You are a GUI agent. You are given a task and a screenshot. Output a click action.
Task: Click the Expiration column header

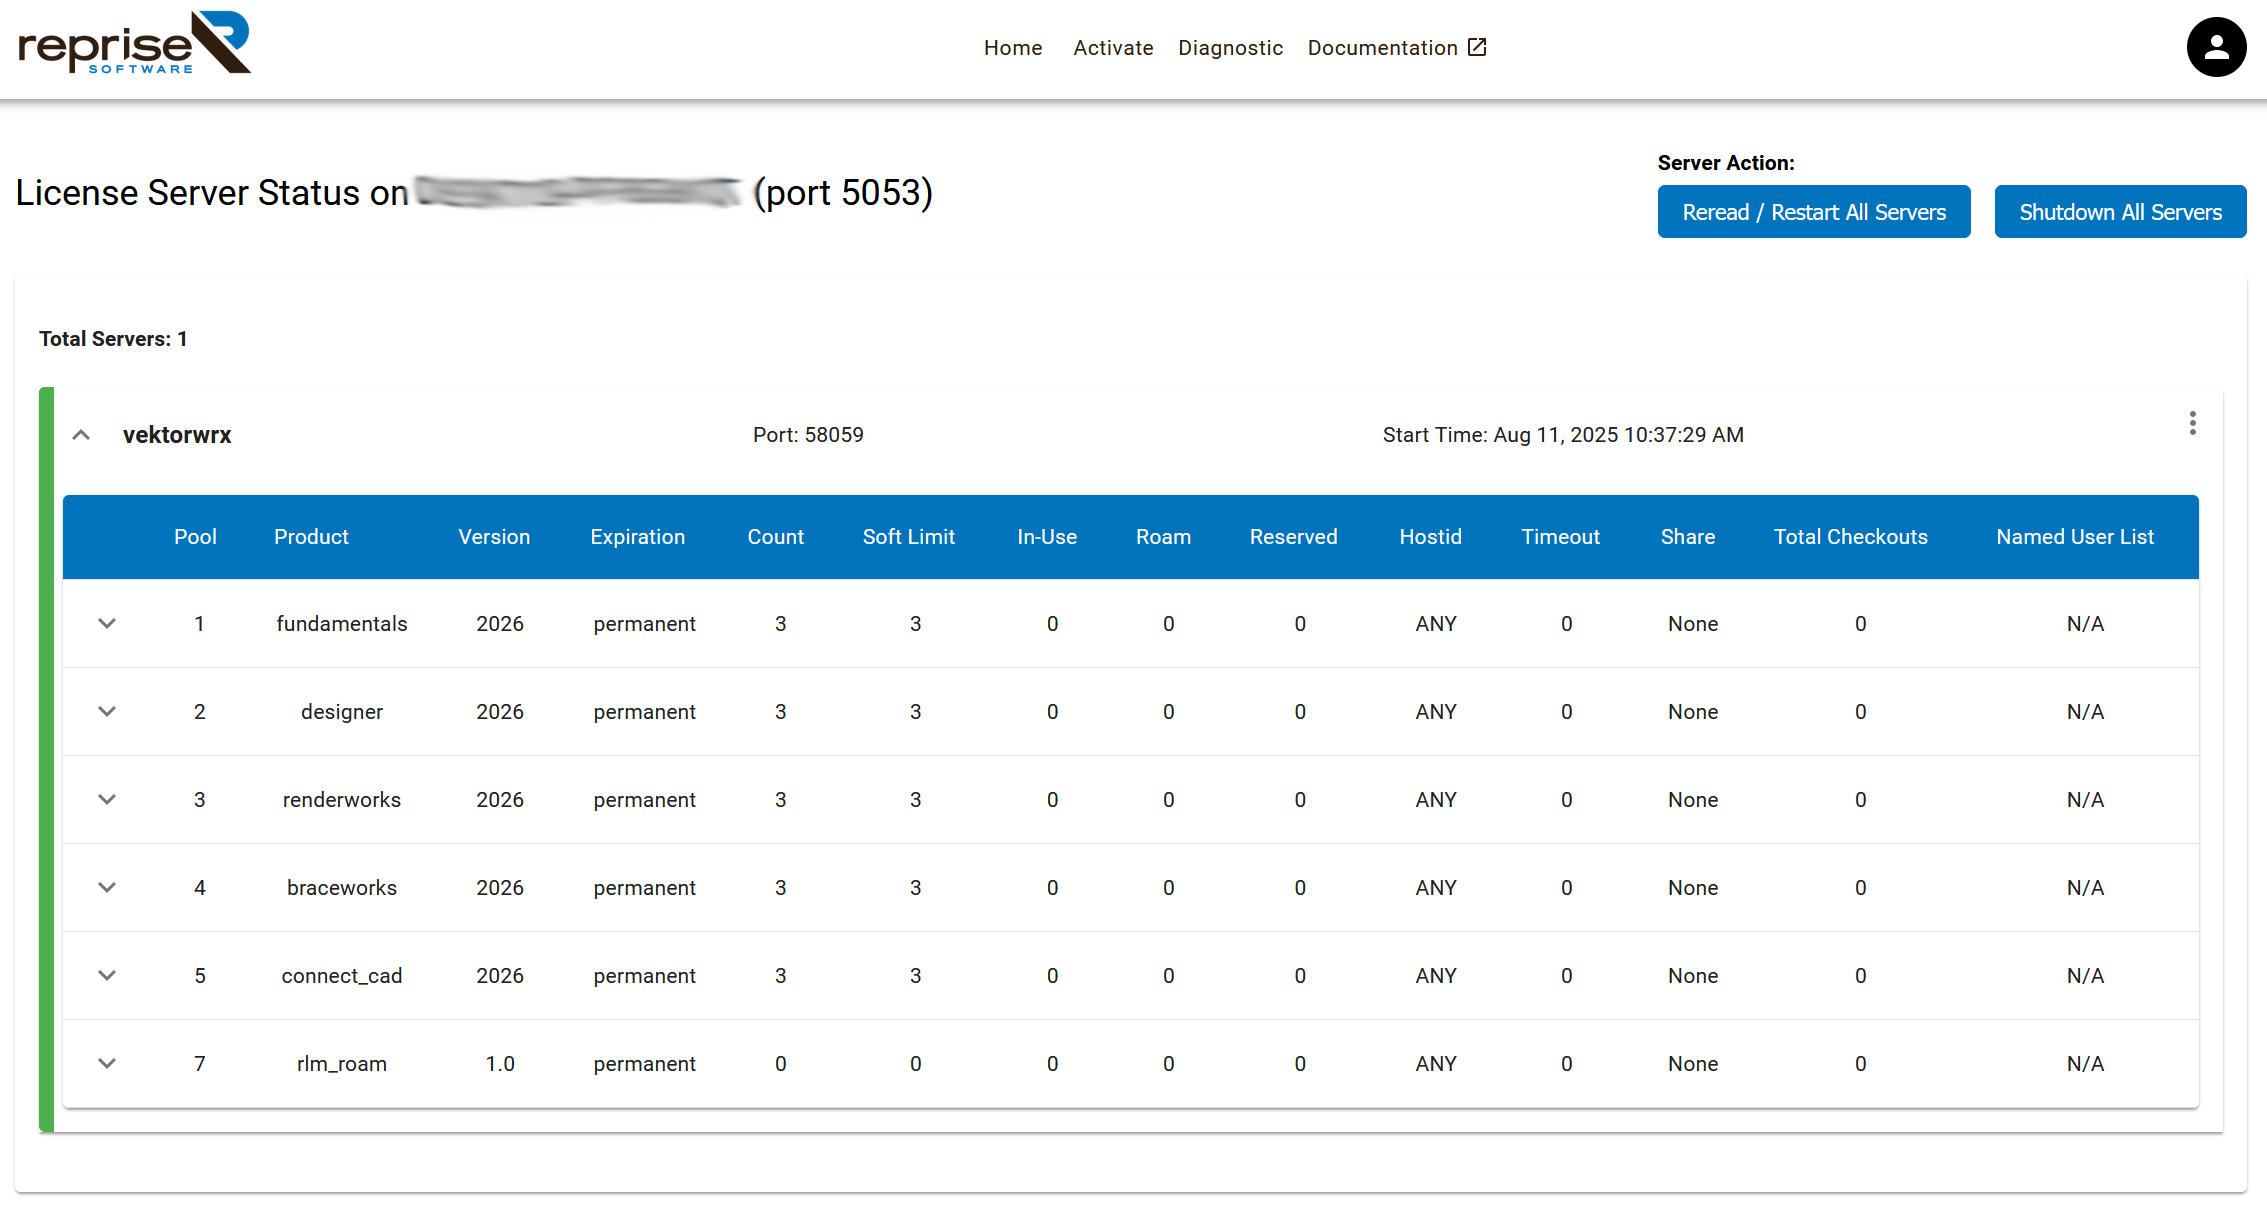(x=637, y=537)
